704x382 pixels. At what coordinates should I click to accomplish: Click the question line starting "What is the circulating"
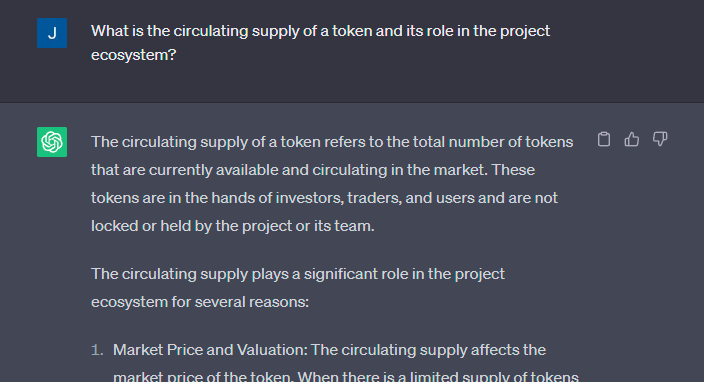pos(321,31)
